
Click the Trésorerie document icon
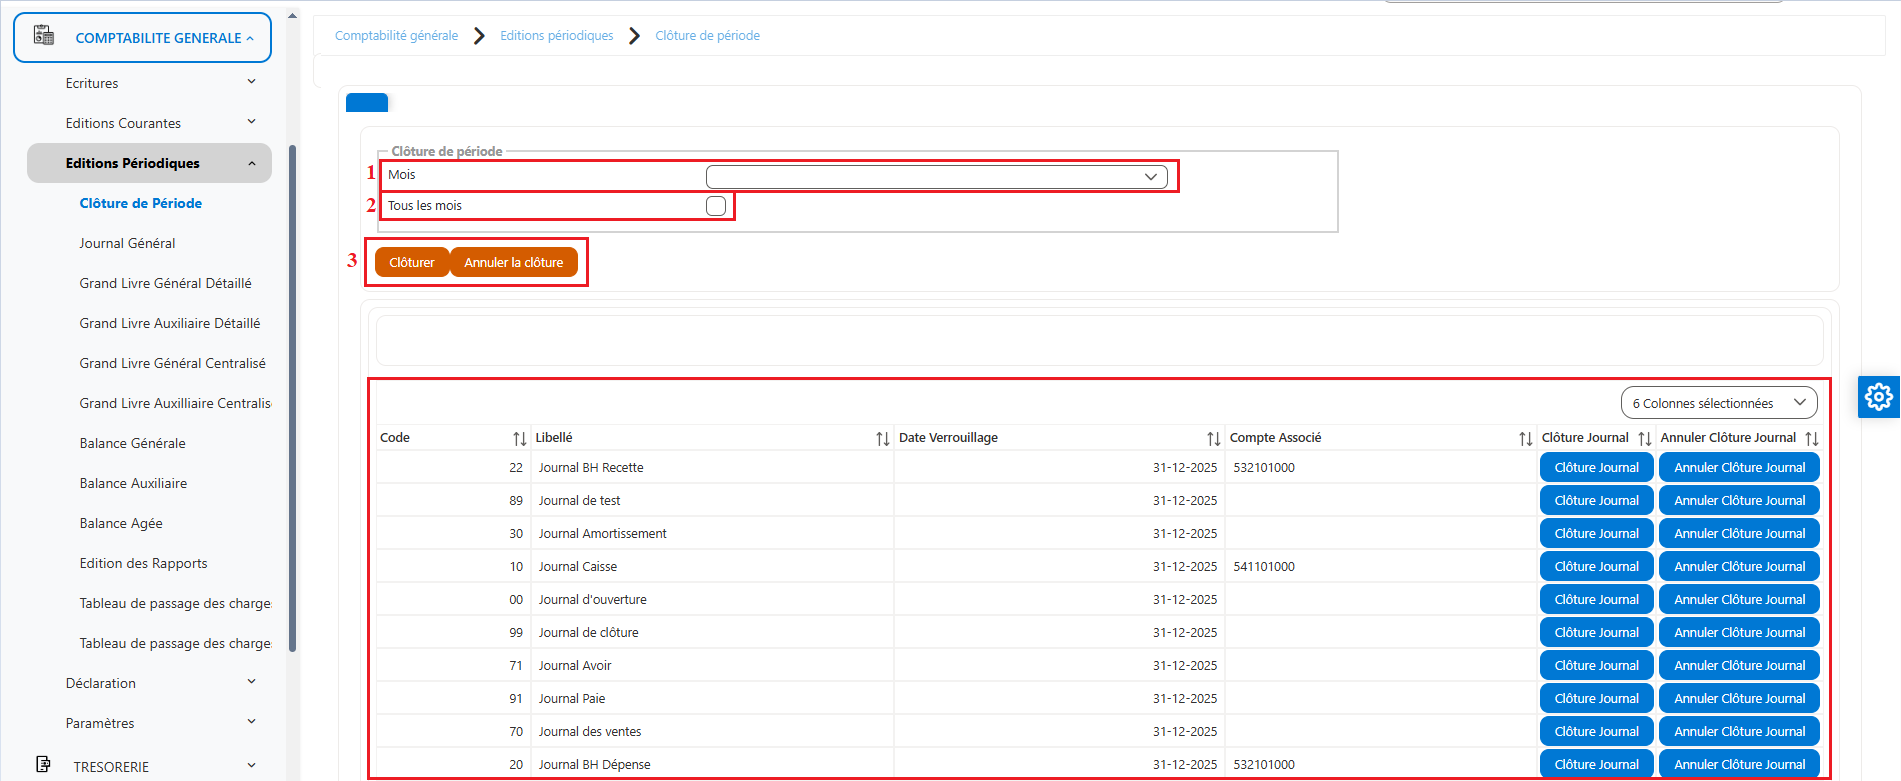point(43,764)
